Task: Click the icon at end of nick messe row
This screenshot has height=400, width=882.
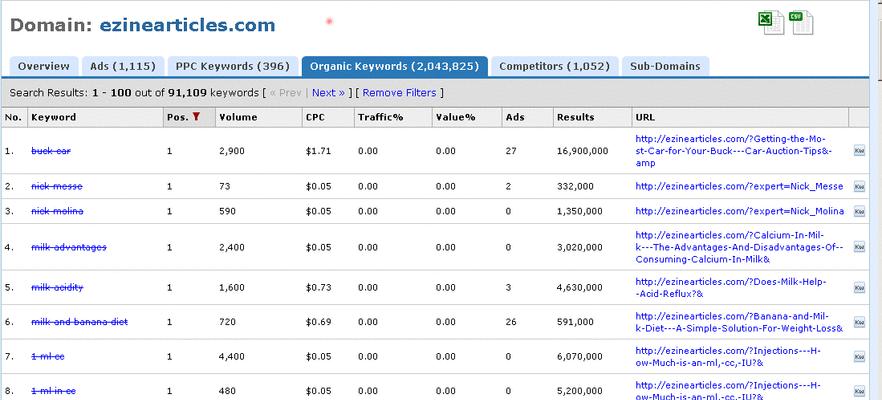Action: (859, 186)
